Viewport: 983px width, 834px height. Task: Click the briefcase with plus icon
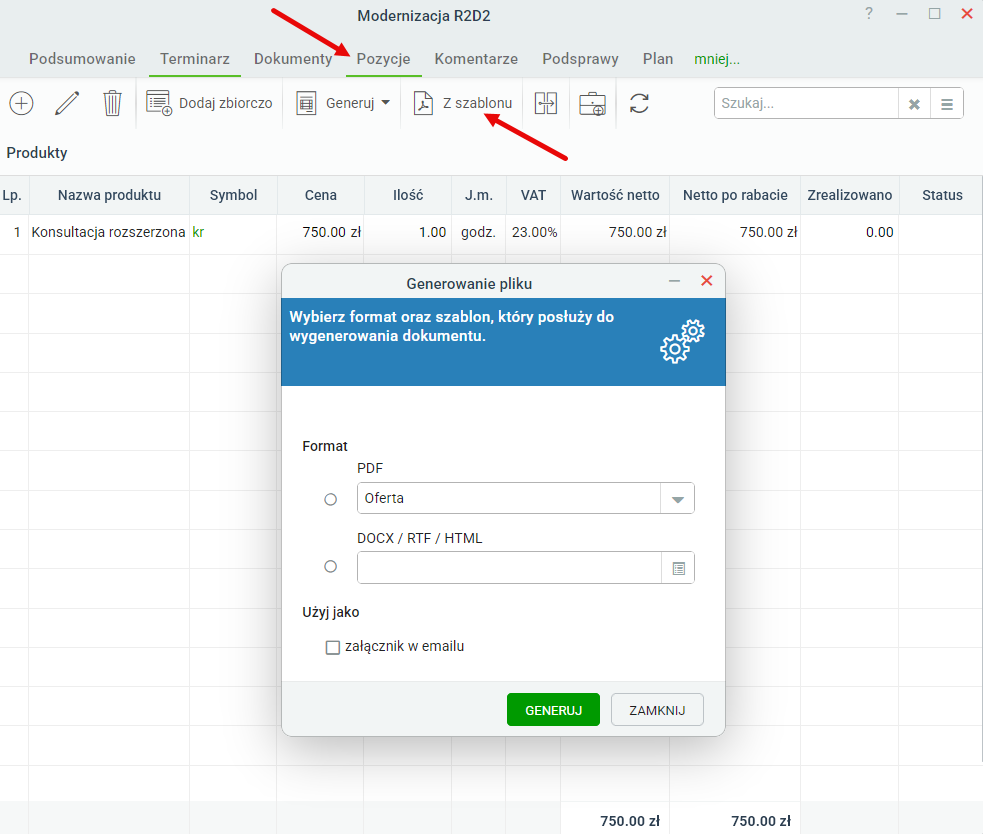point(592,103)
